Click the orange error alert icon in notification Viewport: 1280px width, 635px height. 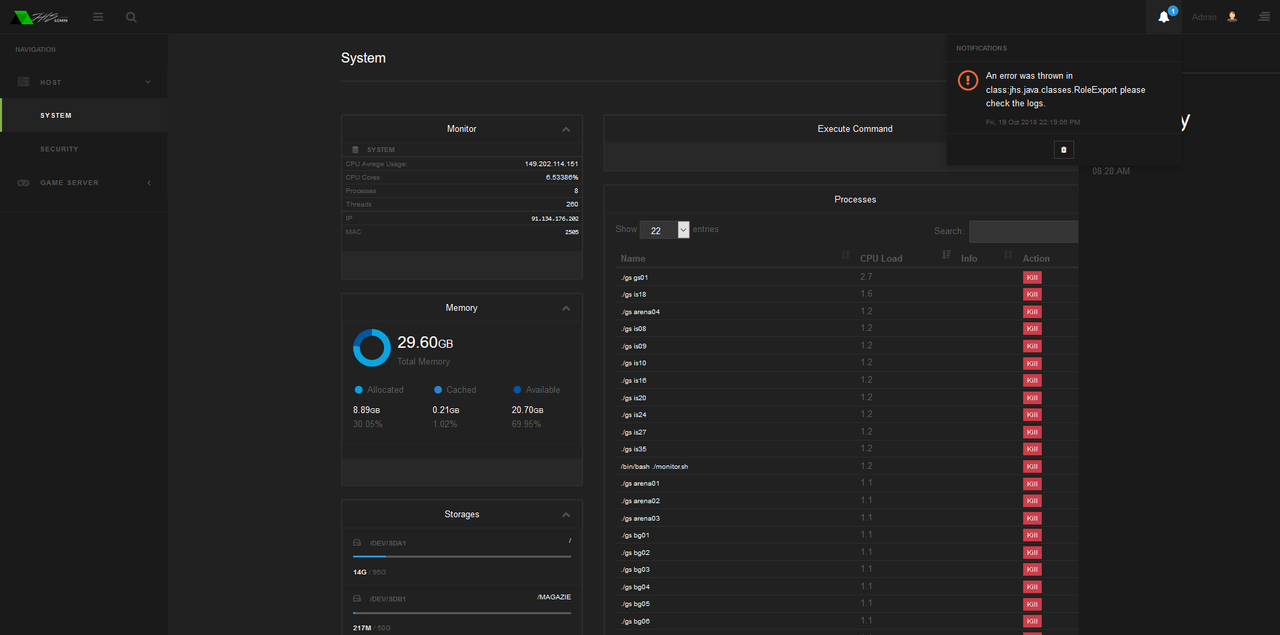(967, 81)
